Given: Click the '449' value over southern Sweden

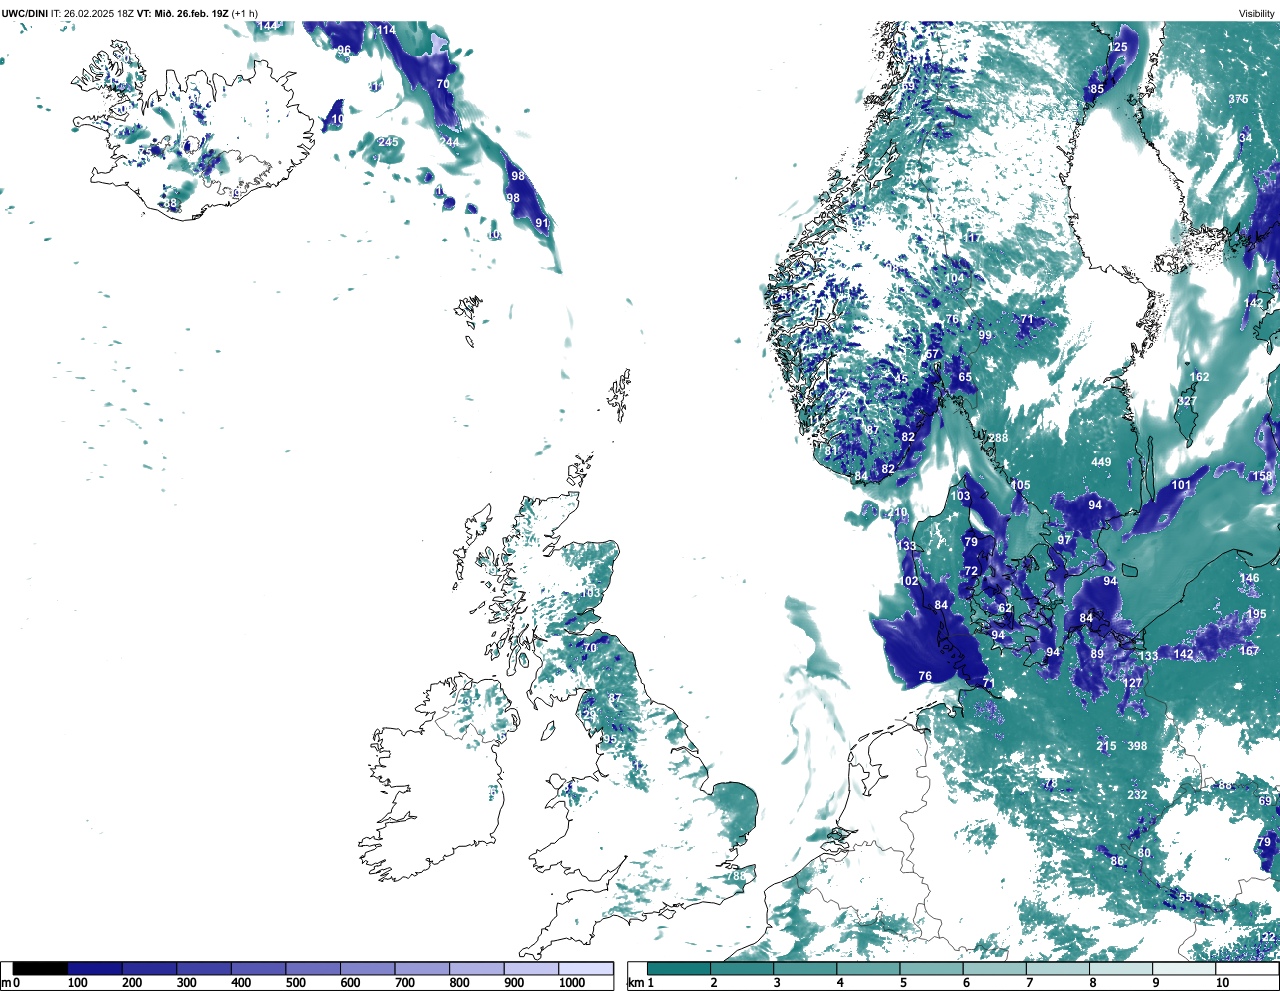Looking at the screenshot, I should 1101,462.
